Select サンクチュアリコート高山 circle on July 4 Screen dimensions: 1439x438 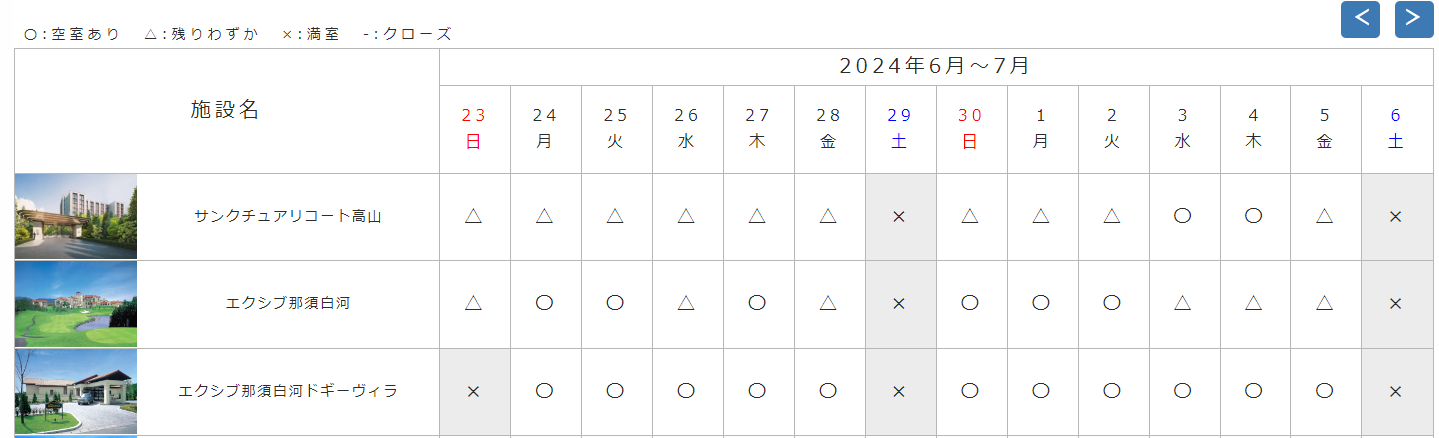1254,216
